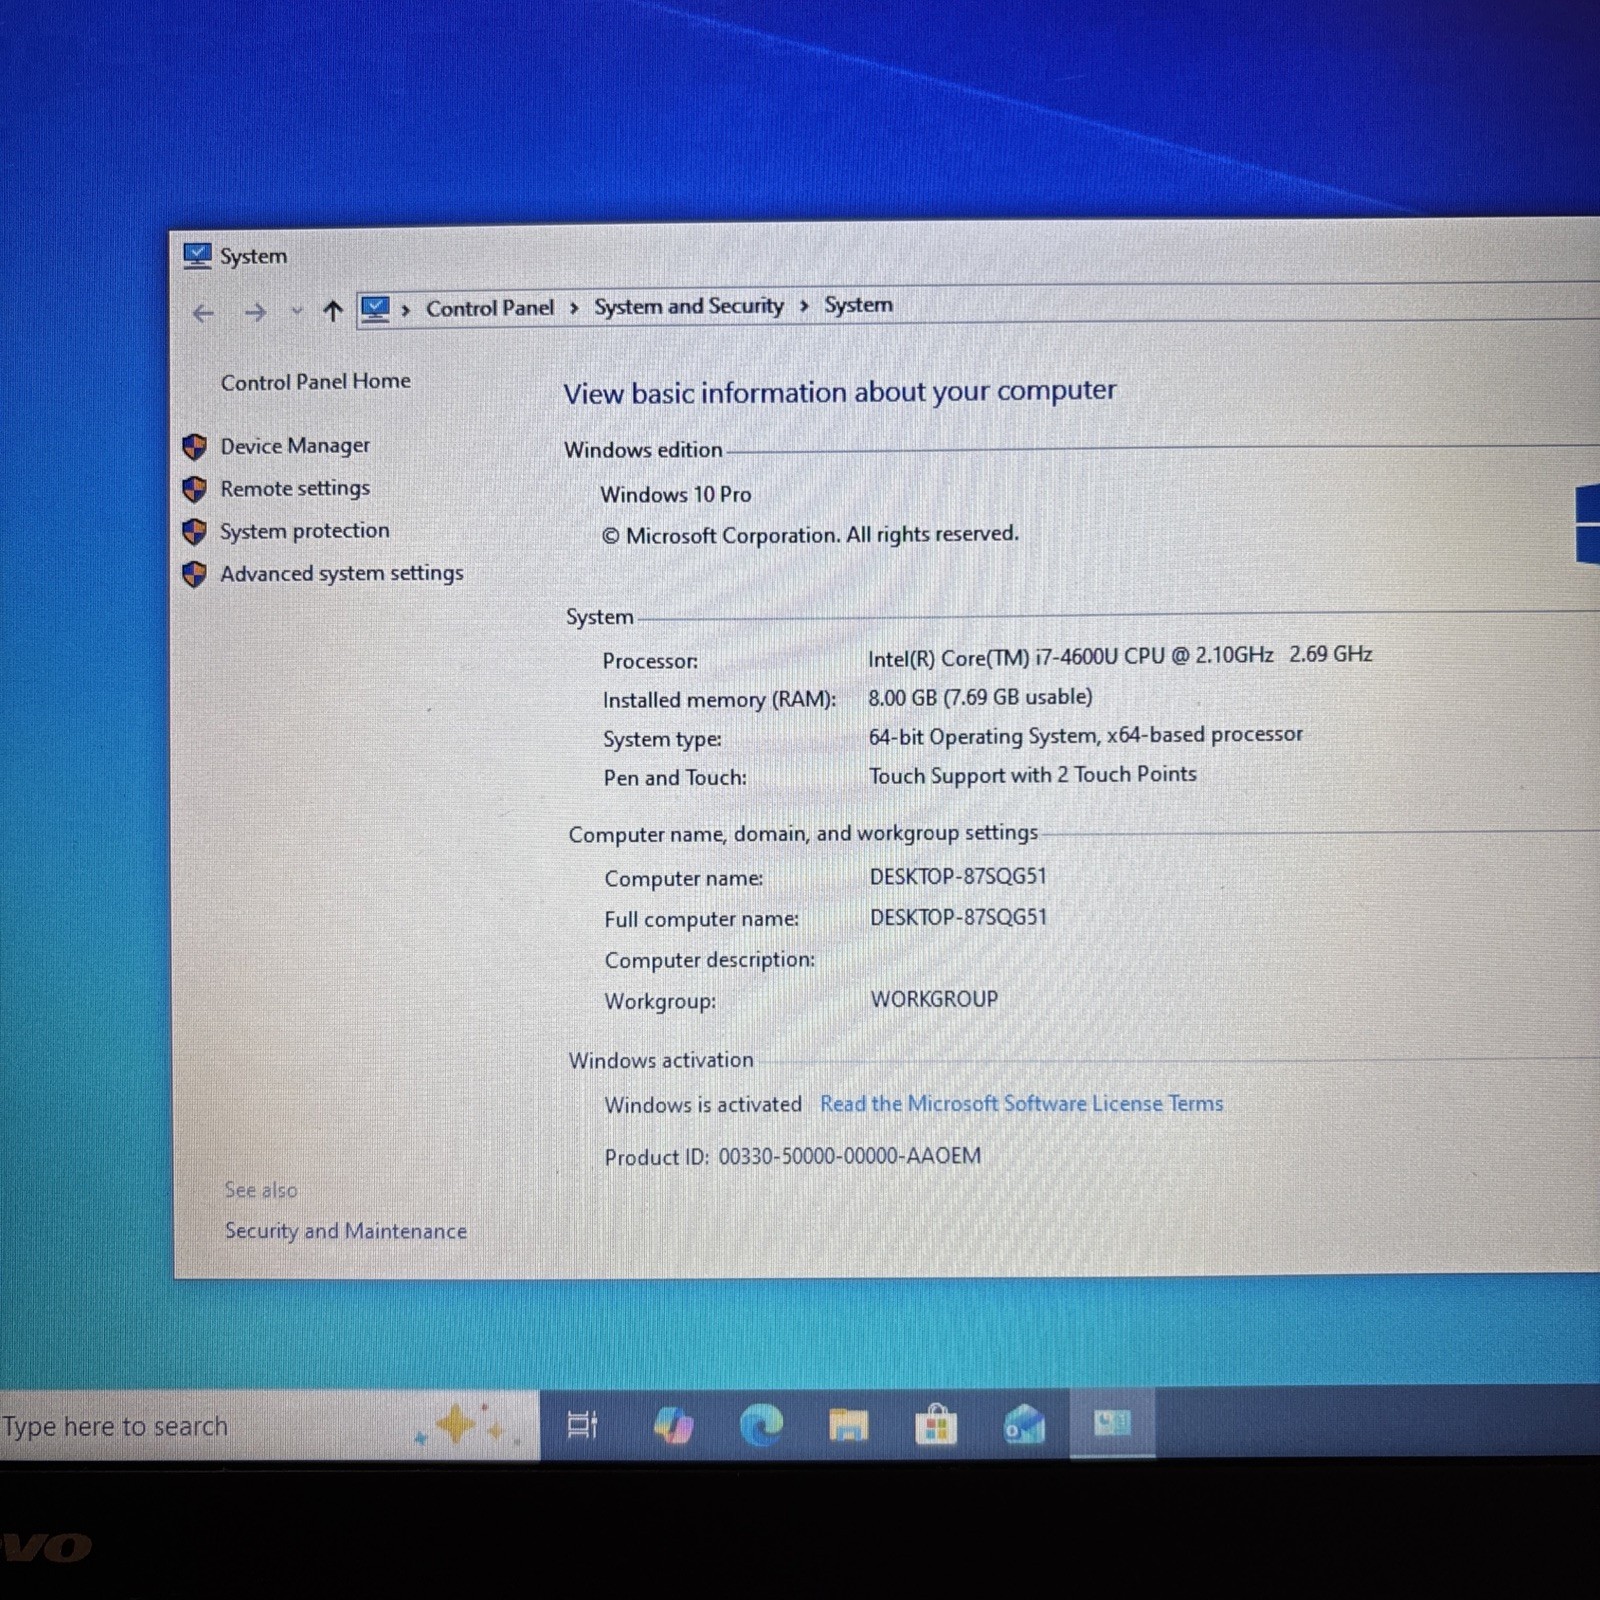The image size is (1600, 1600).
Task: Click shield icon beside Device Manager
Action: point(195,447)
